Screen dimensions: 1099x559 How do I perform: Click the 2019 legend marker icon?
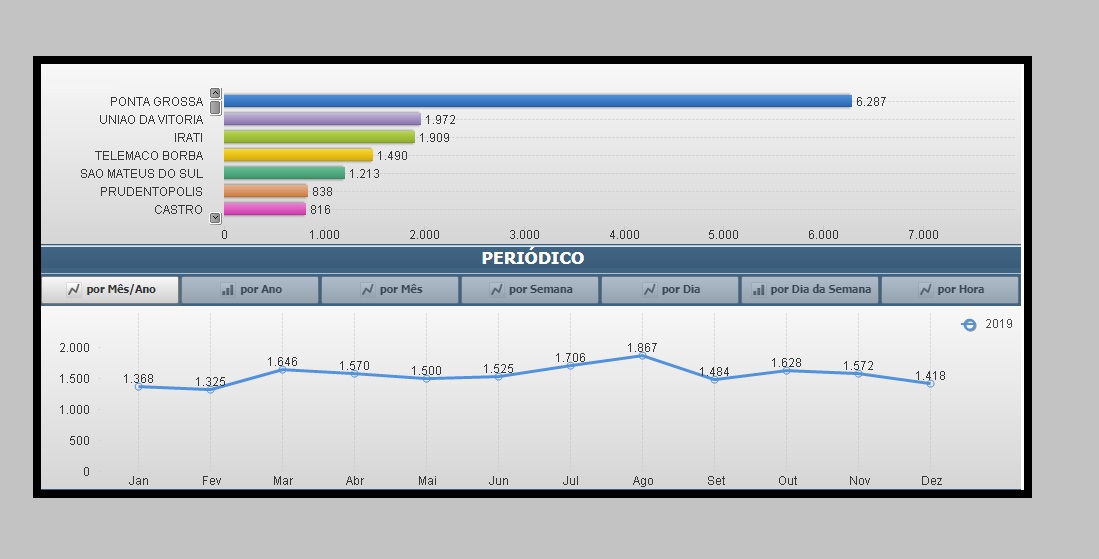click(968, 325)
